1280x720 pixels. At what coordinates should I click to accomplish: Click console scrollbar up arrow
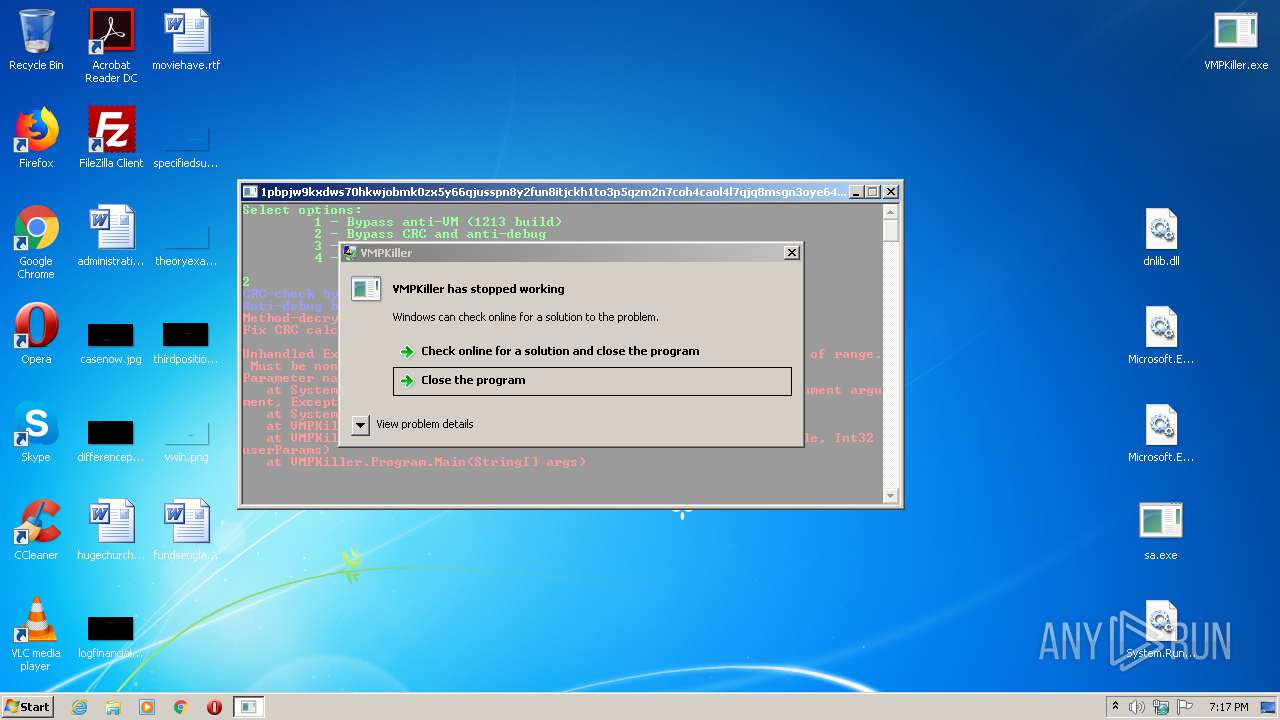pyautogui.click(x=891, y=211)
